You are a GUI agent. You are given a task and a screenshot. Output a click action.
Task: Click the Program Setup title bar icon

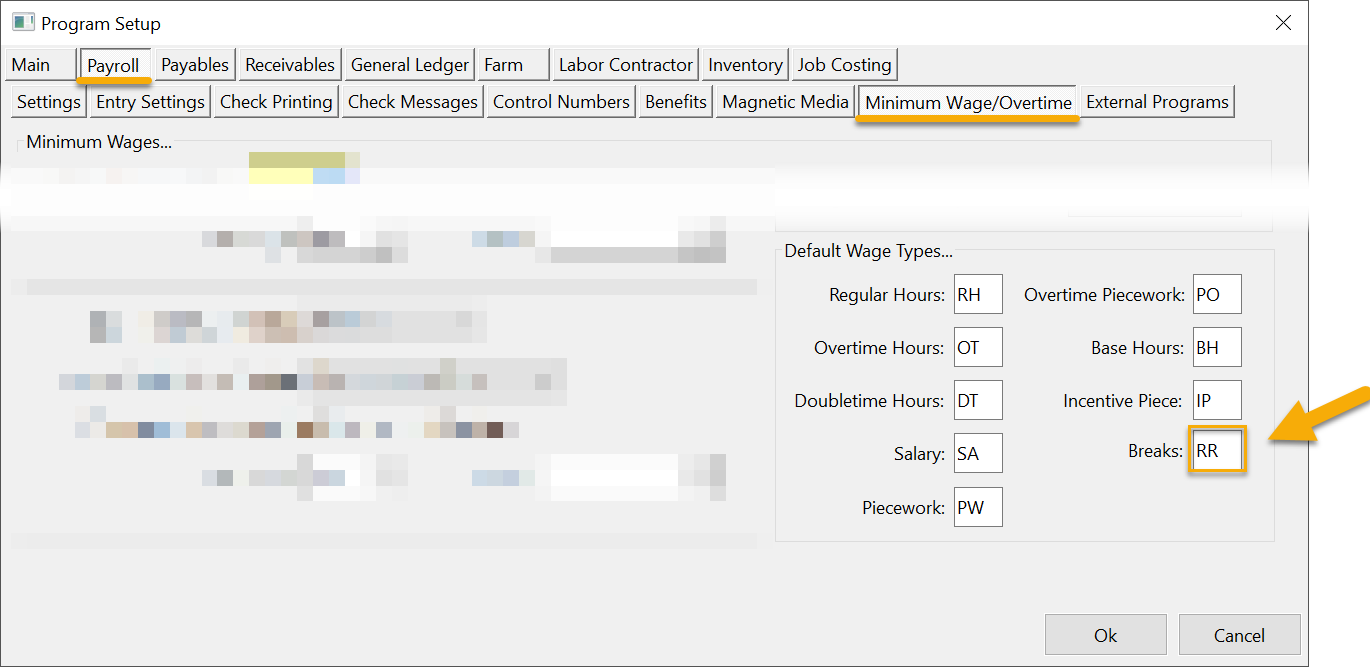(x=22, y=22)
